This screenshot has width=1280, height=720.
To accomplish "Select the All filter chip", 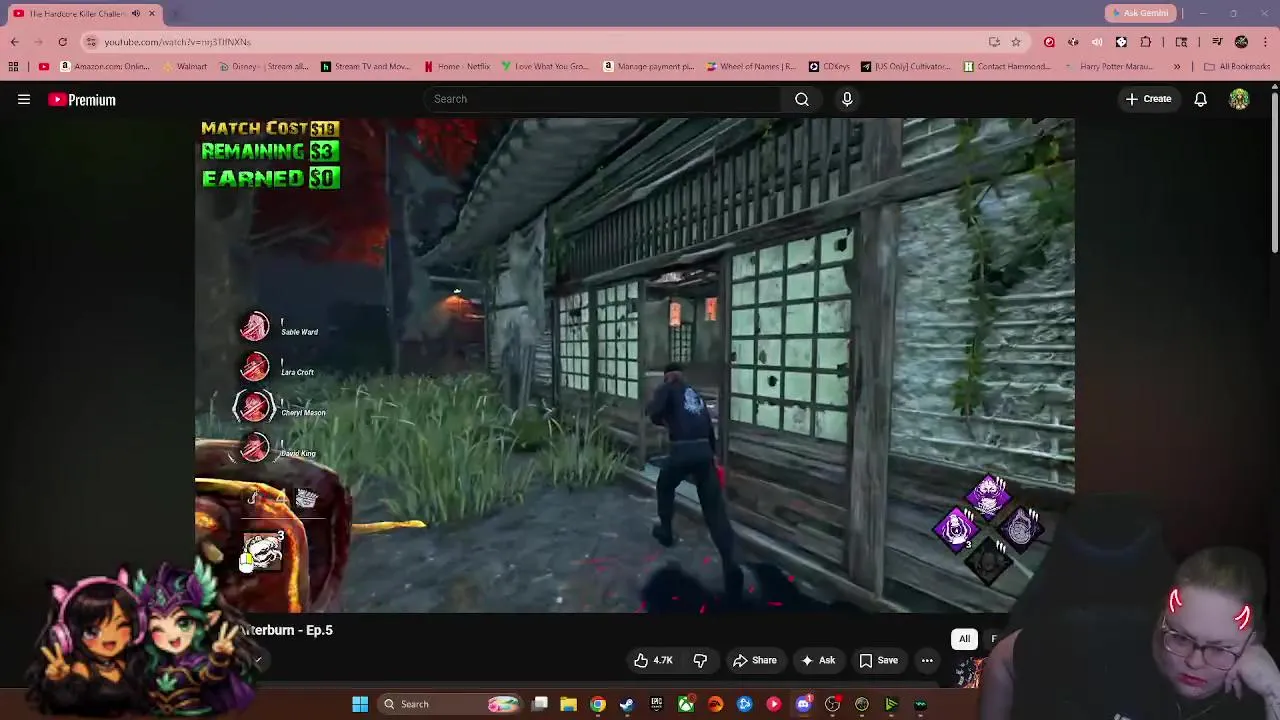I will click(964, 639).
